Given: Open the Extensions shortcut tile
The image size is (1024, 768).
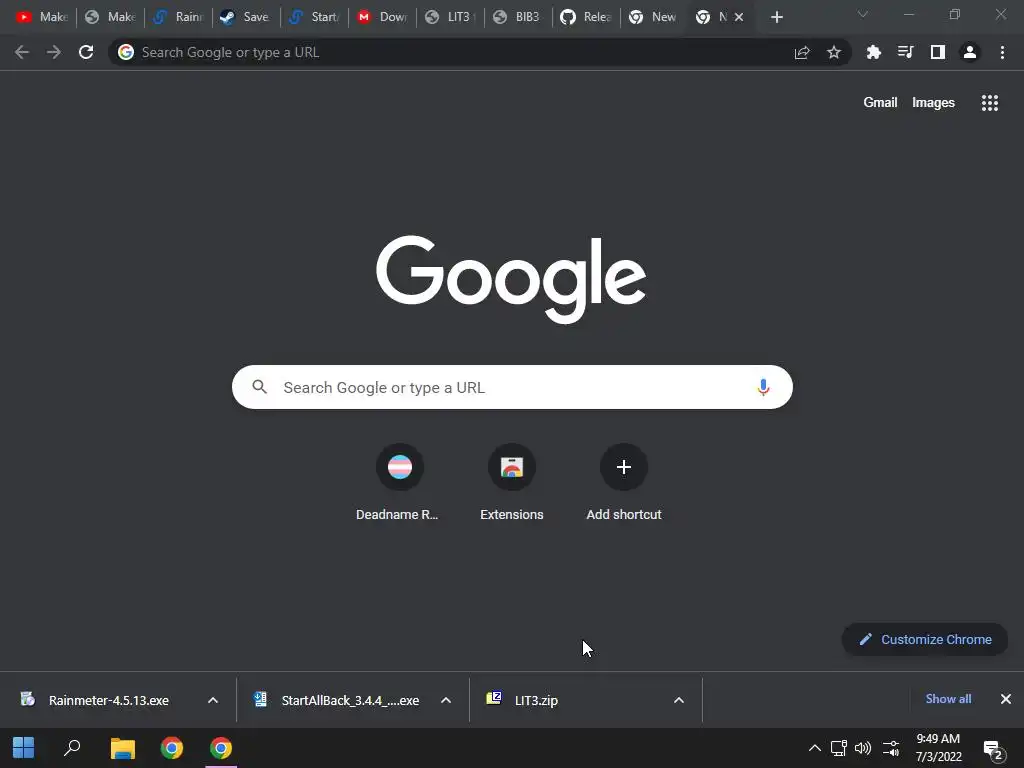Looking at the screenshot, I should click(x=512, y=482).
